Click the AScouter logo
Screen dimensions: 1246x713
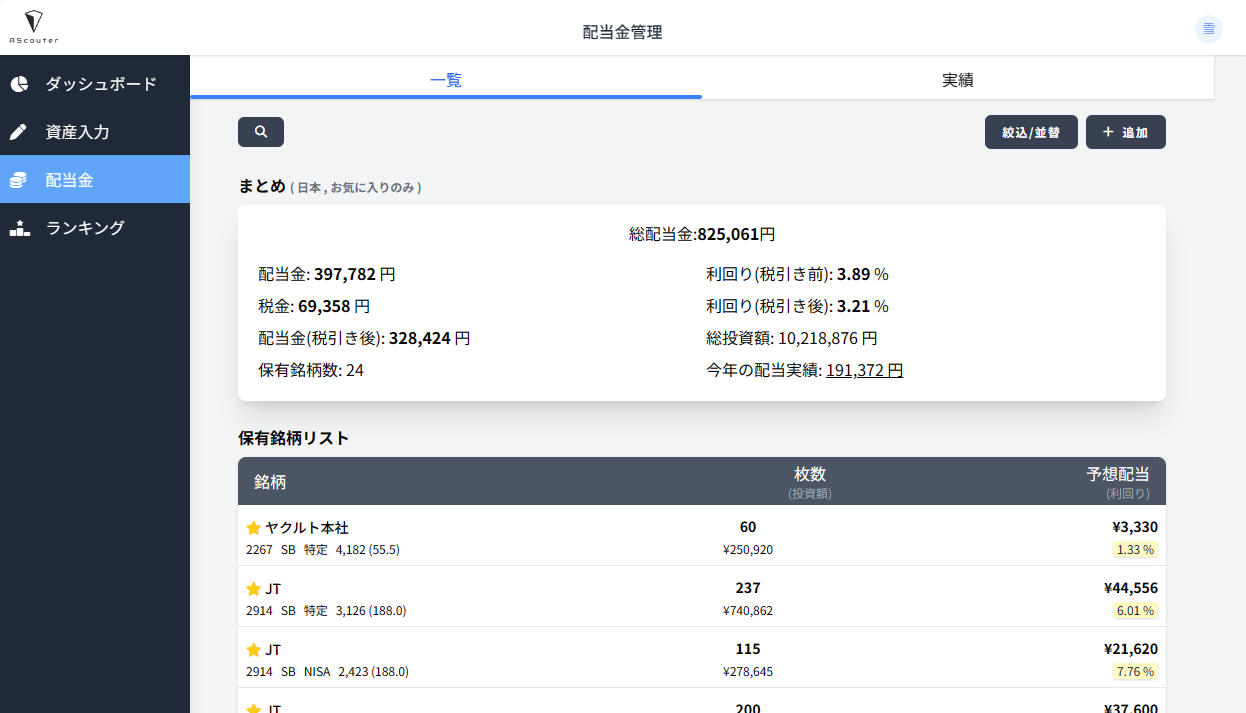click(34, 27)
